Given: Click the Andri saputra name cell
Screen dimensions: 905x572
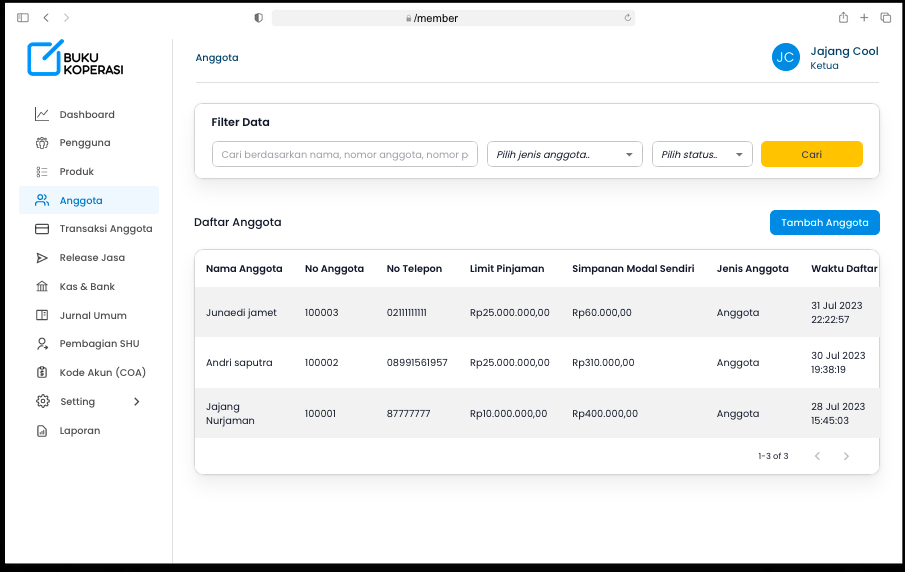Looking at the screenshot, I should [239, 363].
